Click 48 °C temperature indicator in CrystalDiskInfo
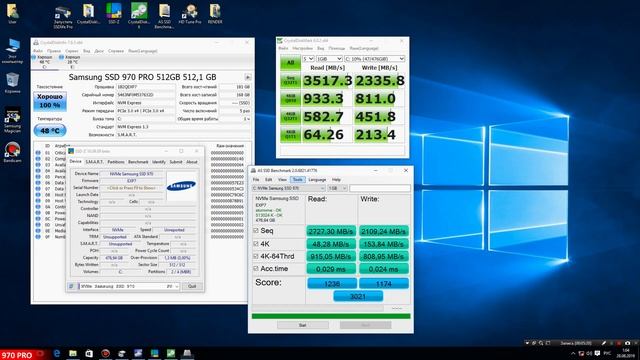This screenshot has height=360, width=640. click(50, 131)
